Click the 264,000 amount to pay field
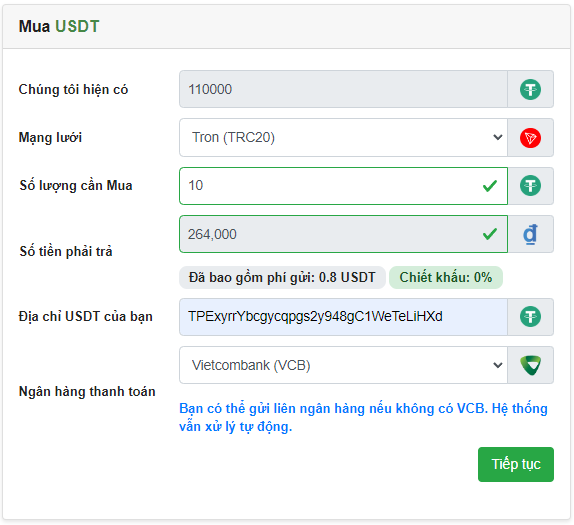574x525 pixels. [343, 234]
